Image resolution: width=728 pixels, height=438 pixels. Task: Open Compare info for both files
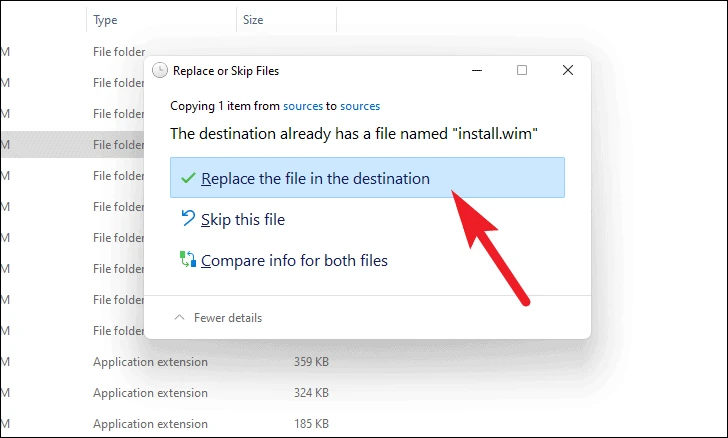[294, 260]
